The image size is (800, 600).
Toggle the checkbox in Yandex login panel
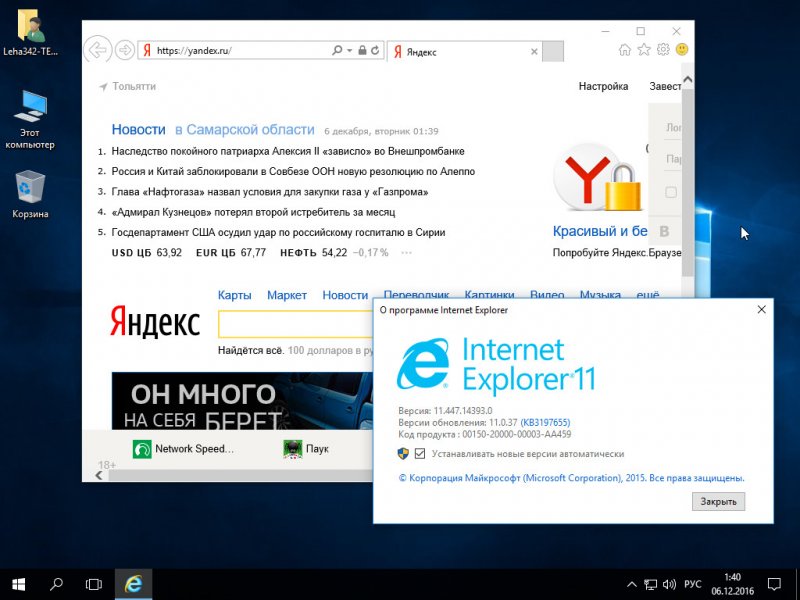pos(671,192)
